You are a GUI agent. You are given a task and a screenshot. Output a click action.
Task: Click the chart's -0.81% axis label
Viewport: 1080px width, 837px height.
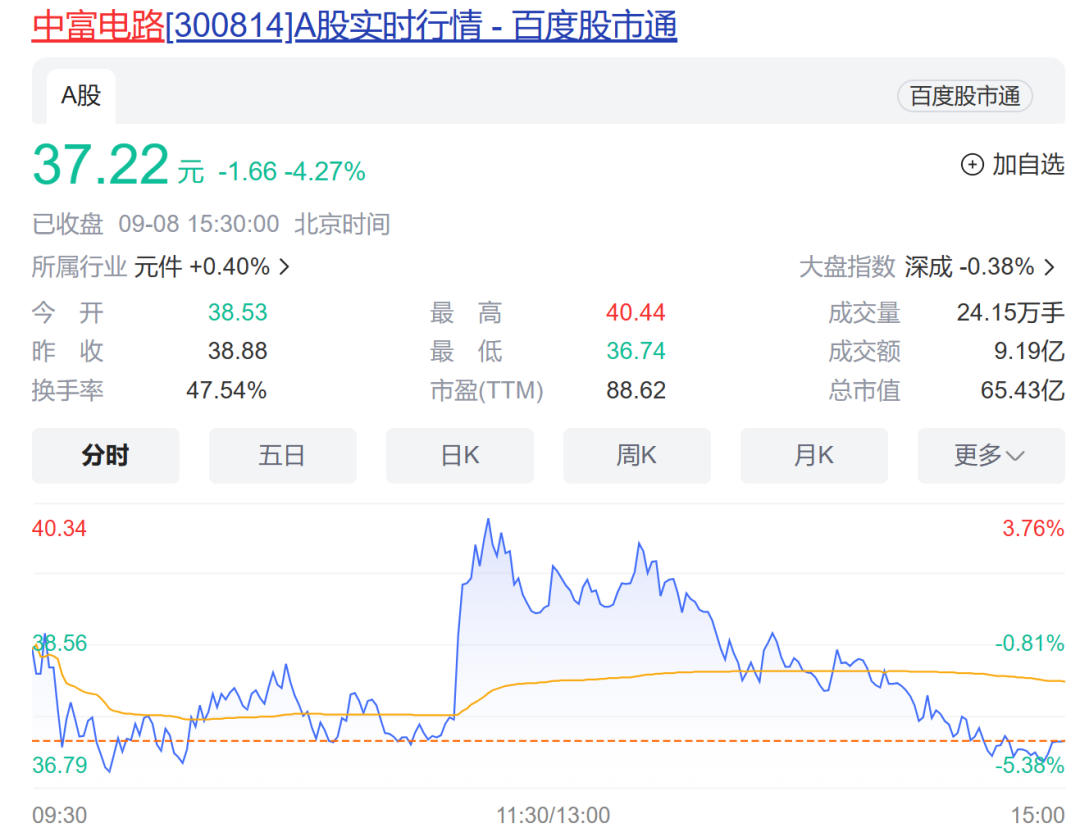point(1030,643)
